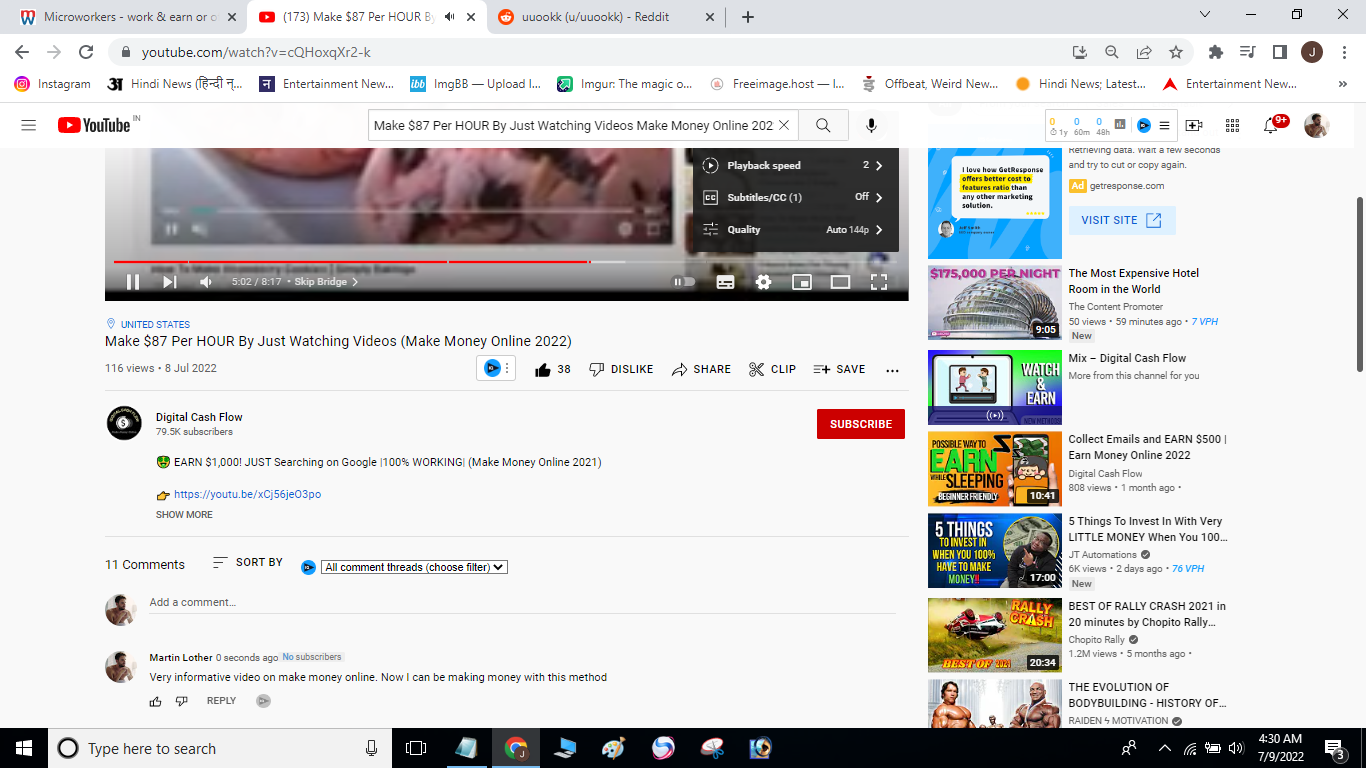Click the CLIP button
The height and width of the screenshot is (768, 1366).
pos(772,369)
